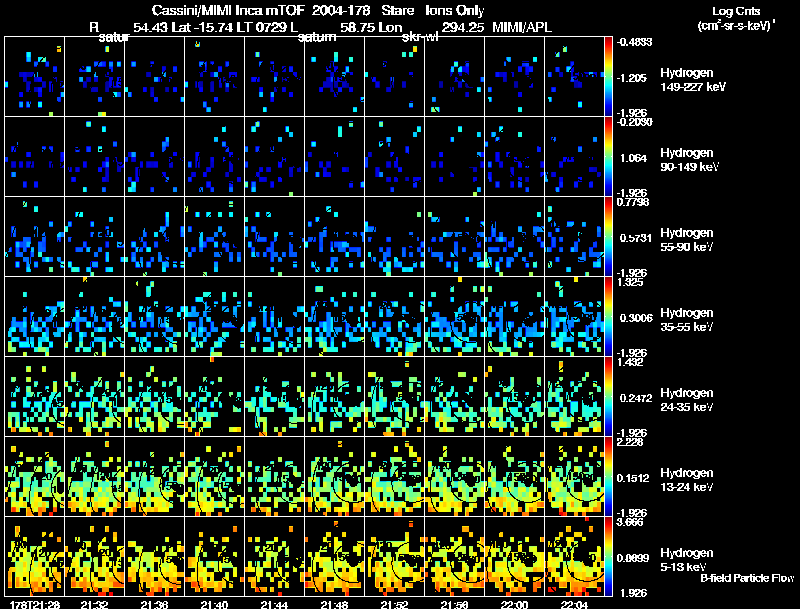Click the '0.2472' color scale value
The height and width of the screenshot is (609, 800).
636,398
